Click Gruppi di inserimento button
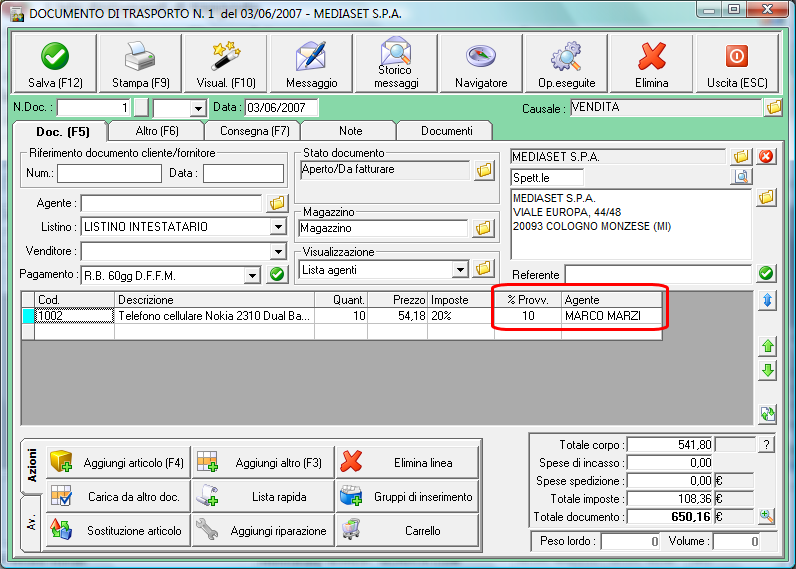Screen dimensions: 796x569 (408, 496)
